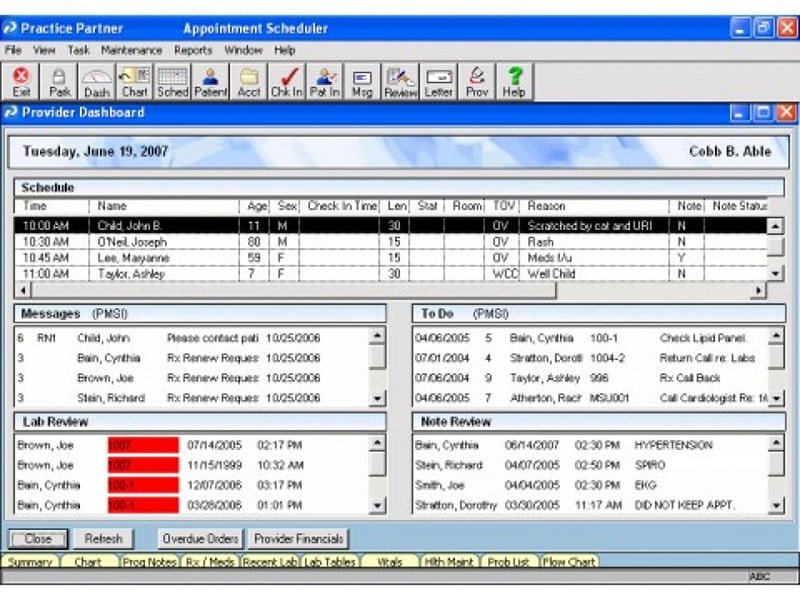Open the Maintenance menu
The width and height of the screenshot is (800, 600).
coord(131,50)
